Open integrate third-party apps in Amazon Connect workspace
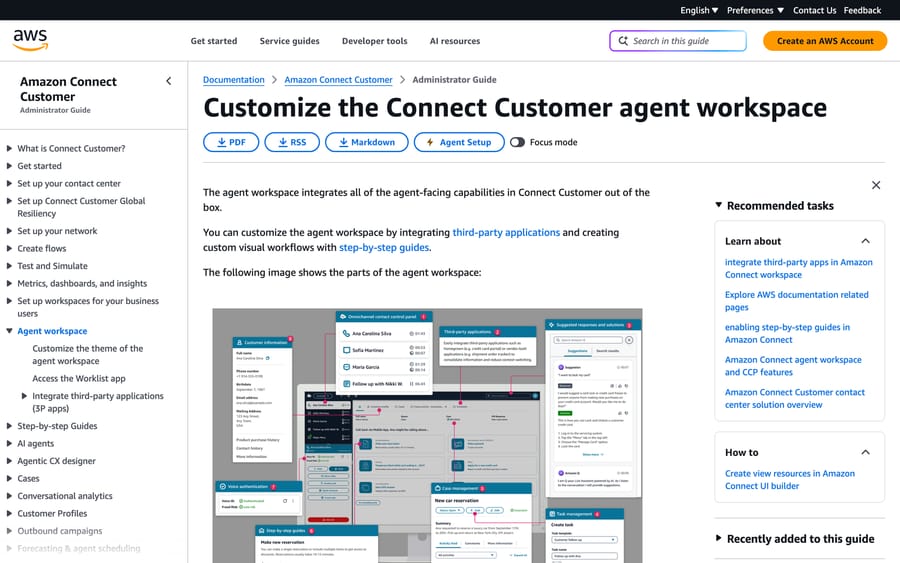 point(798,269)
